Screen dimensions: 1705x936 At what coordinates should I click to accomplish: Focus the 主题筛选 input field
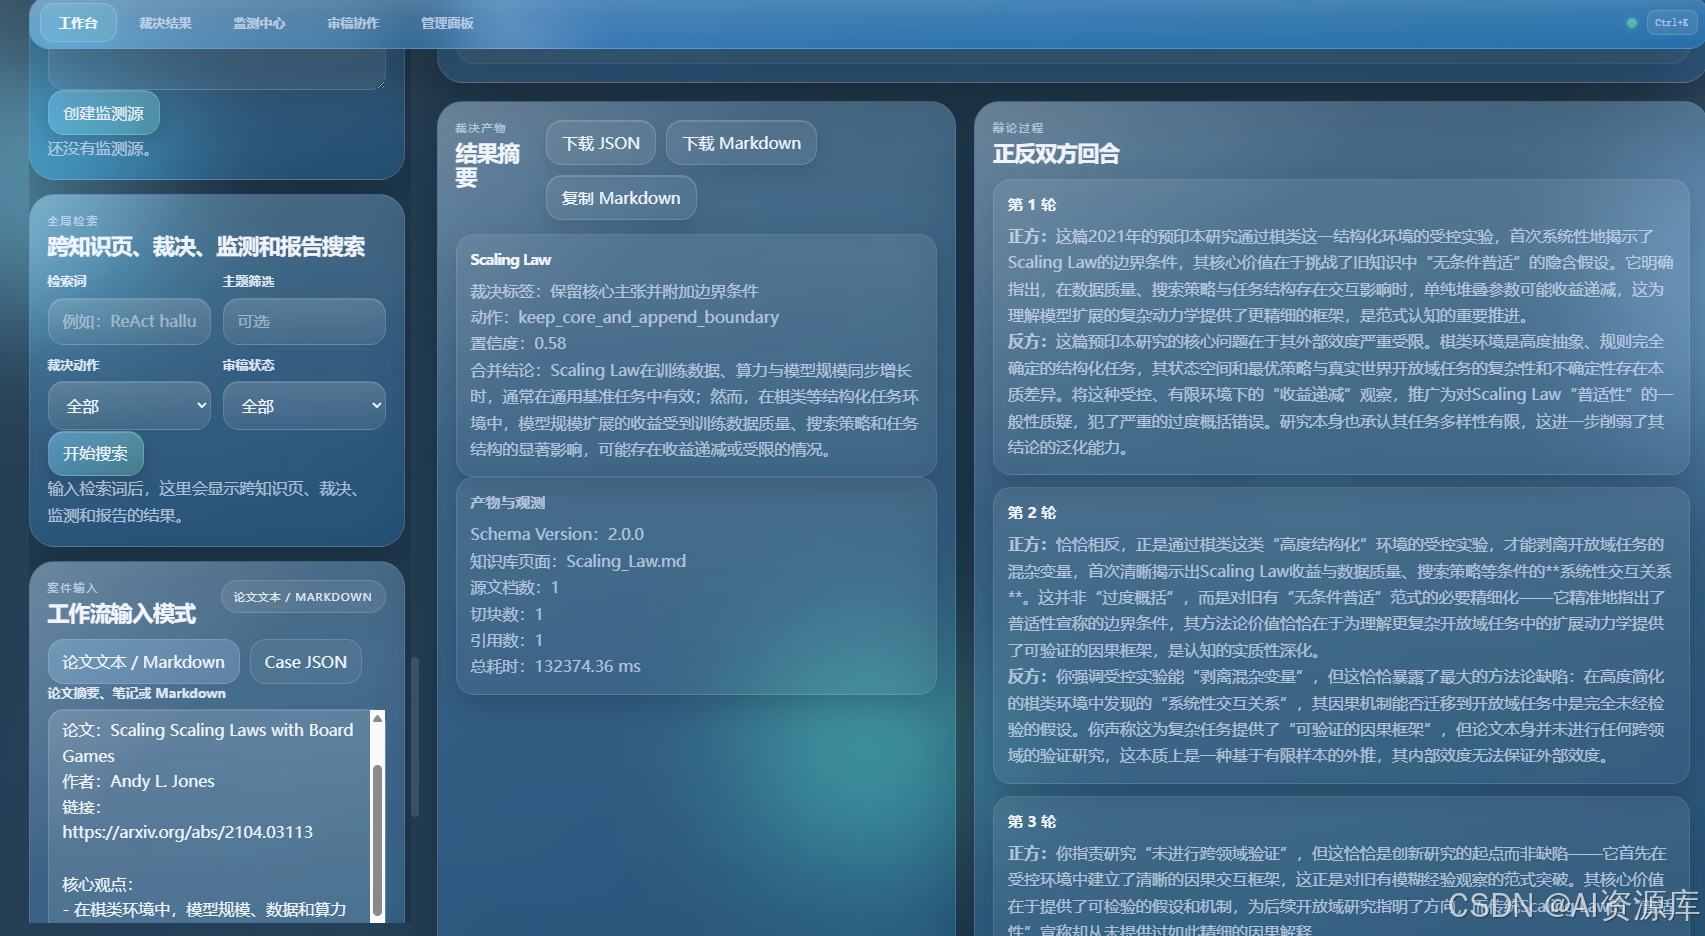click(304, 321)
